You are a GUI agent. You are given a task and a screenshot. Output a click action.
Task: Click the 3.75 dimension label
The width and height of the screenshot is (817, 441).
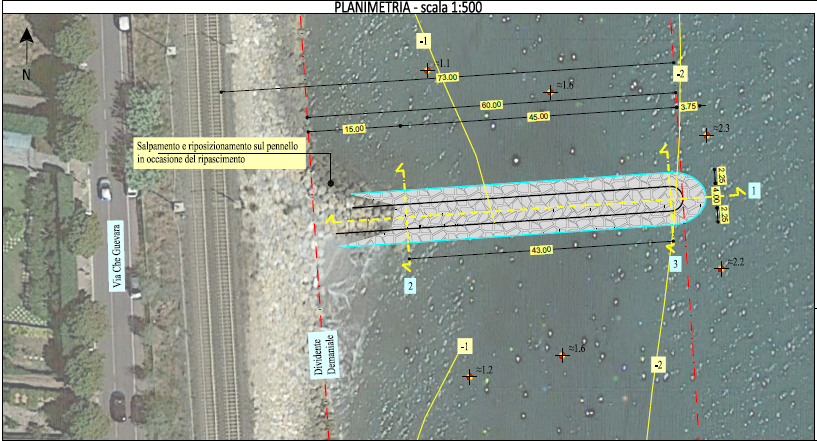tap(687, 106)
